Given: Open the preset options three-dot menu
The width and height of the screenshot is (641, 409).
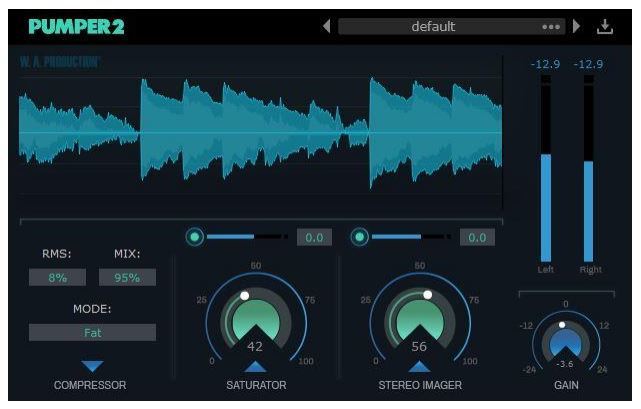Looking at the screenshot, I should (551, 27).
